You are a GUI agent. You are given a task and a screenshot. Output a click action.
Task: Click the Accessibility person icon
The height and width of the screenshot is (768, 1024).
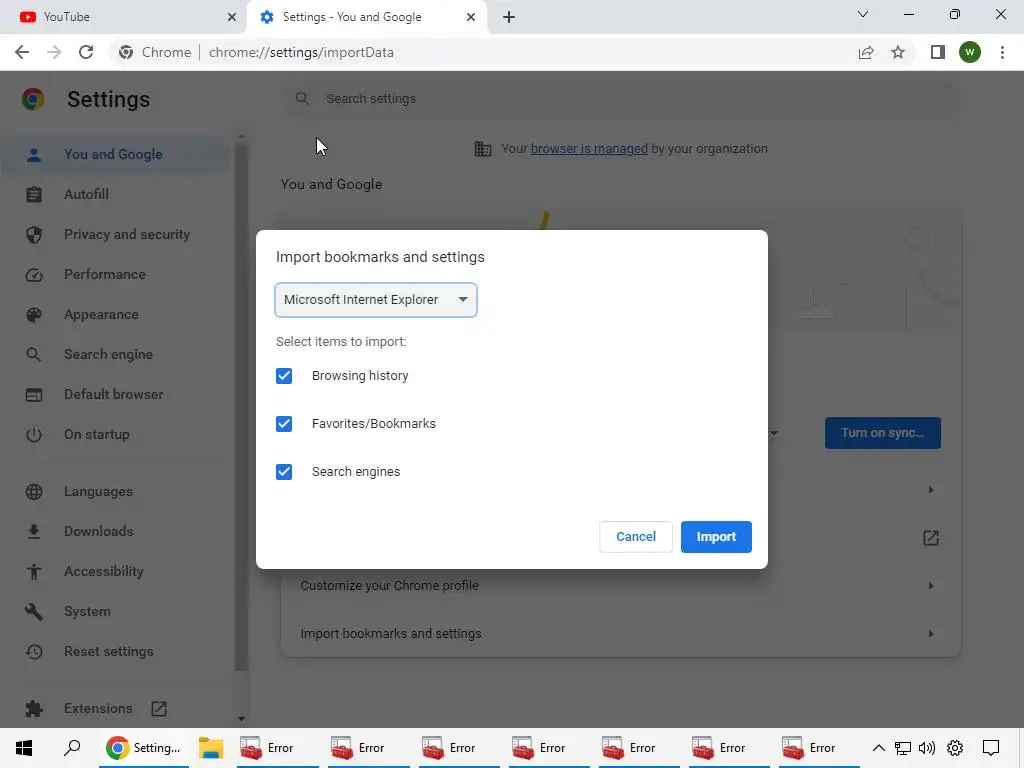33,572
